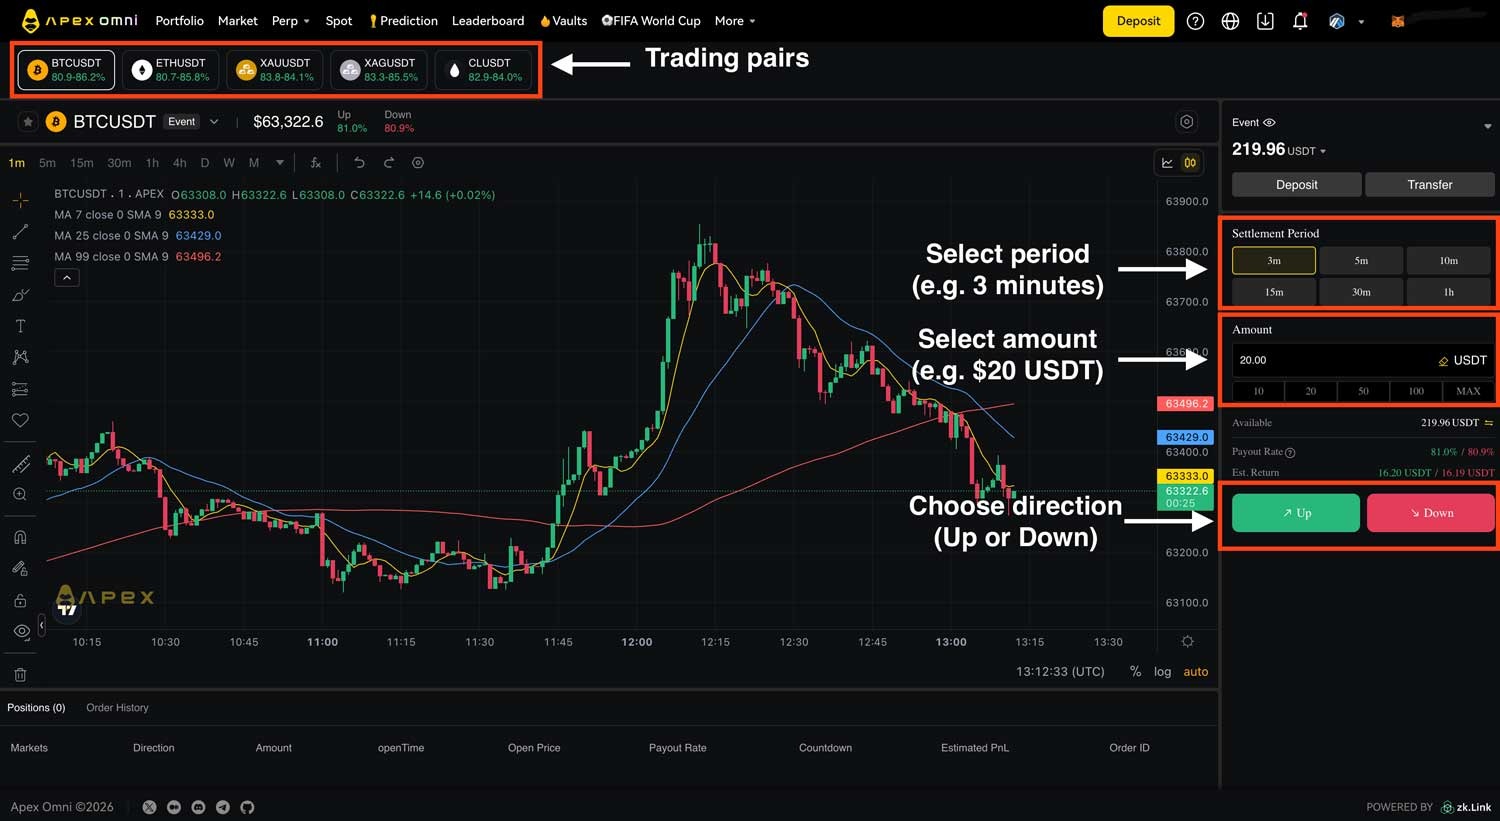Switch to the Positions (0) tab
Viewport: 1500px width, 821px height.
point(36,708)
